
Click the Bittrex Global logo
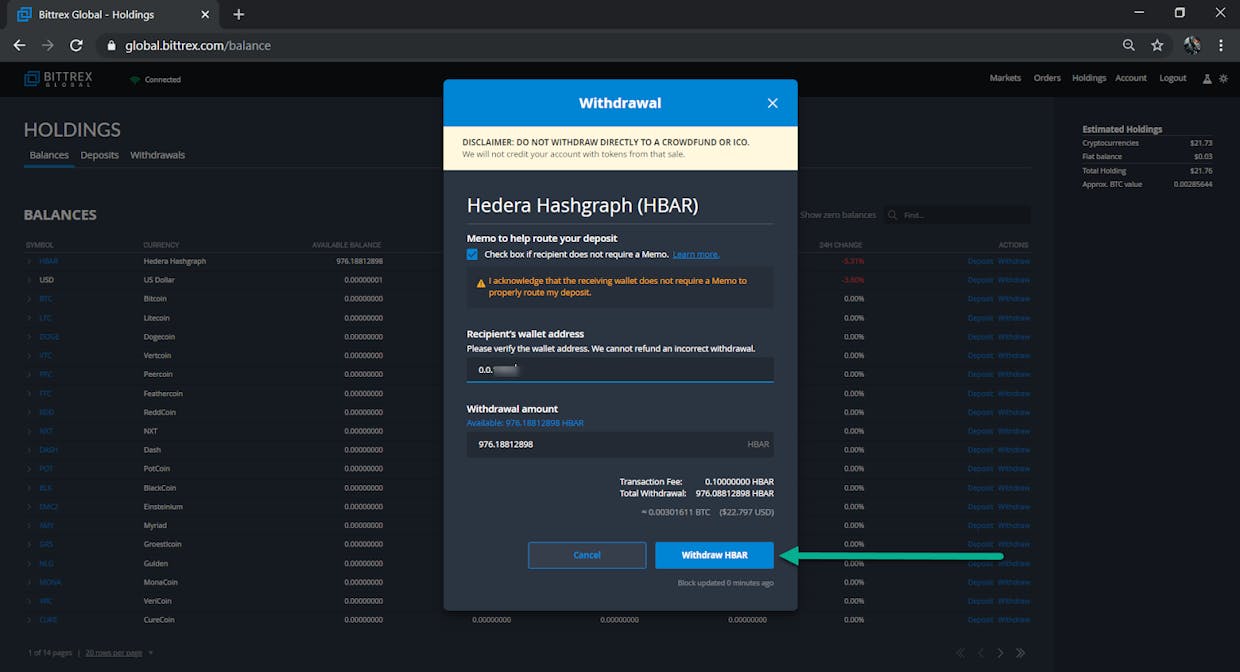click(x=58, y=79)
